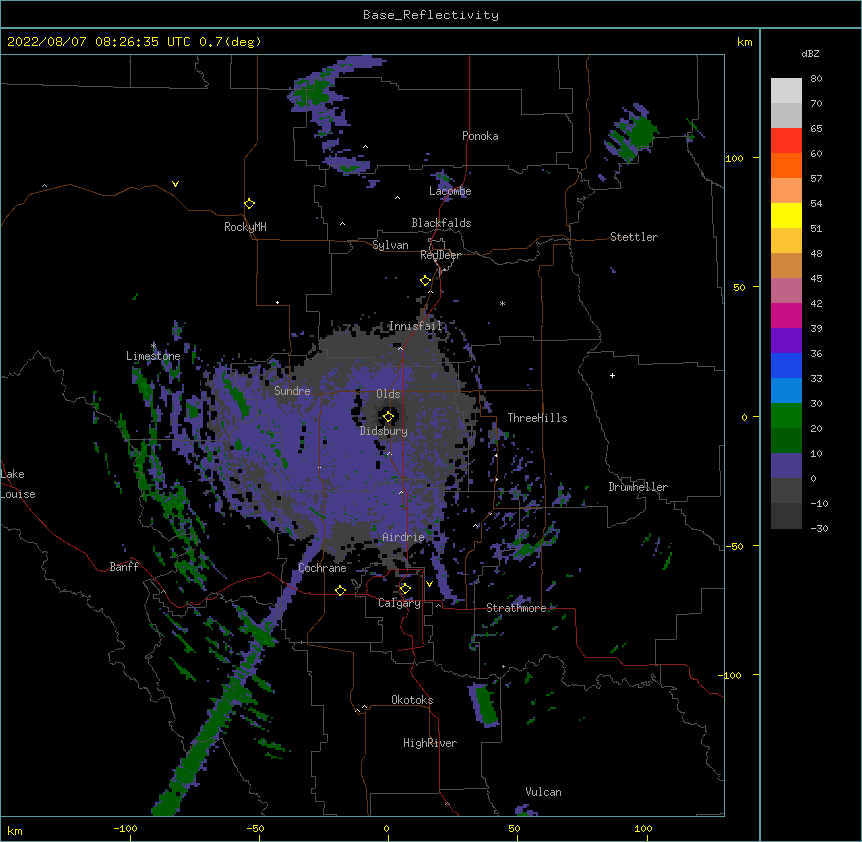Click the Strathmore city label
Screen dimensions: 862x842
tap(516, 608)
